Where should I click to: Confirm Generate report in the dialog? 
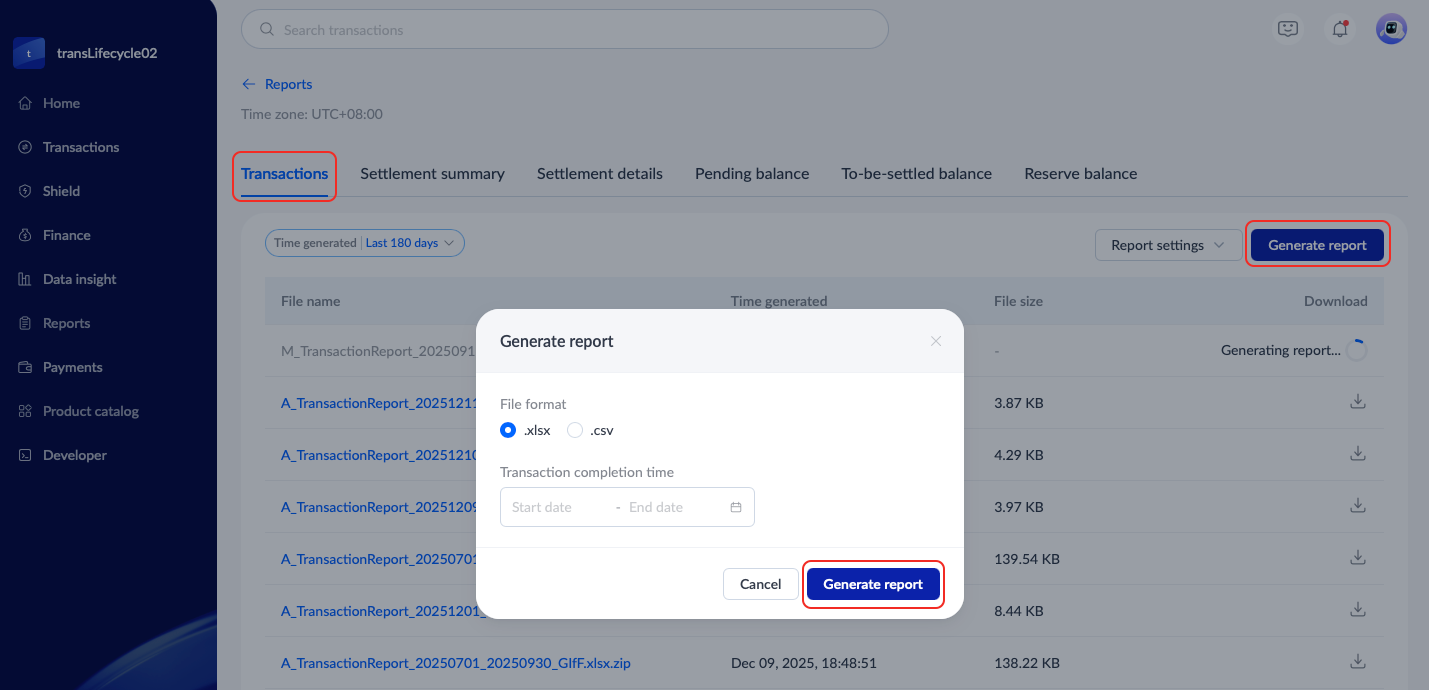tap(873, 584)
